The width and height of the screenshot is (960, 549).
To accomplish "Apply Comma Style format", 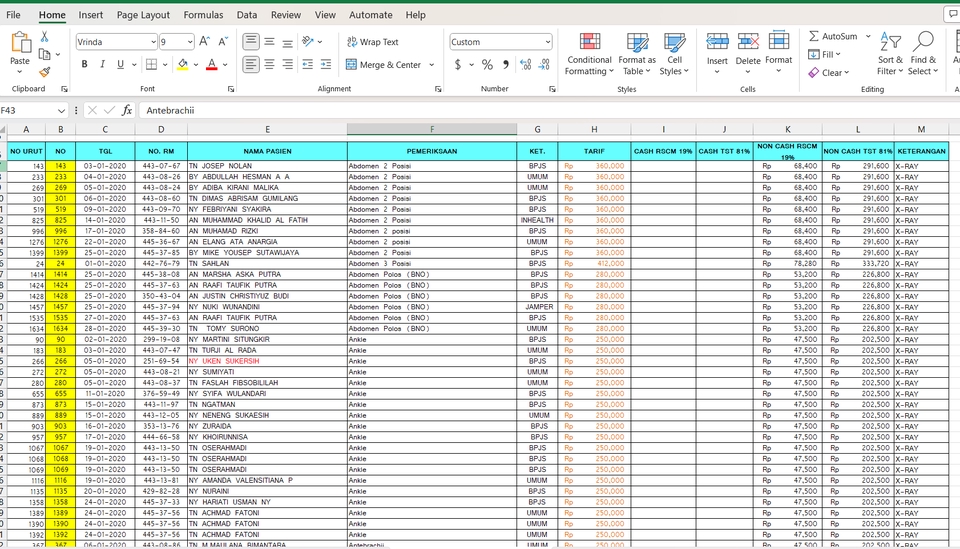I will [x=506, y=64].
